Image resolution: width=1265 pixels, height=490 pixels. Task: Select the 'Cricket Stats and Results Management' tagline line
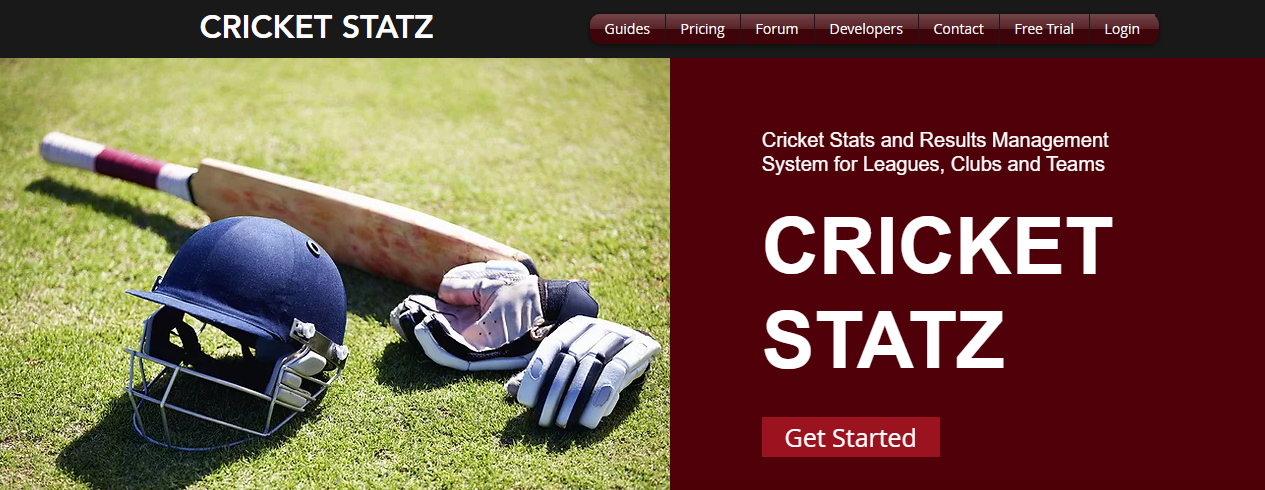click(935, 140)
